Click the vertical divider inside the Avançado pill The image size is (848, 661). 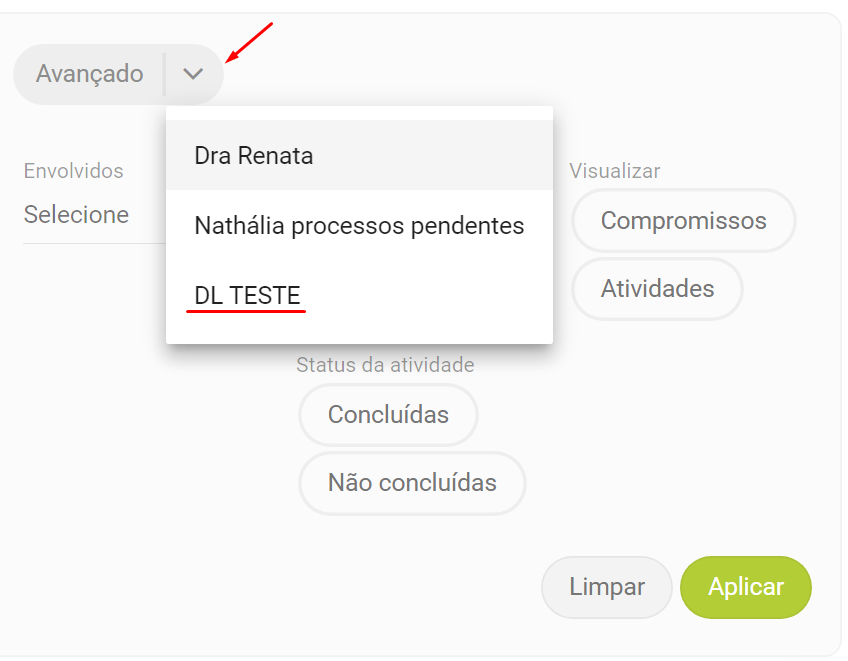click(x=164, y=74)
